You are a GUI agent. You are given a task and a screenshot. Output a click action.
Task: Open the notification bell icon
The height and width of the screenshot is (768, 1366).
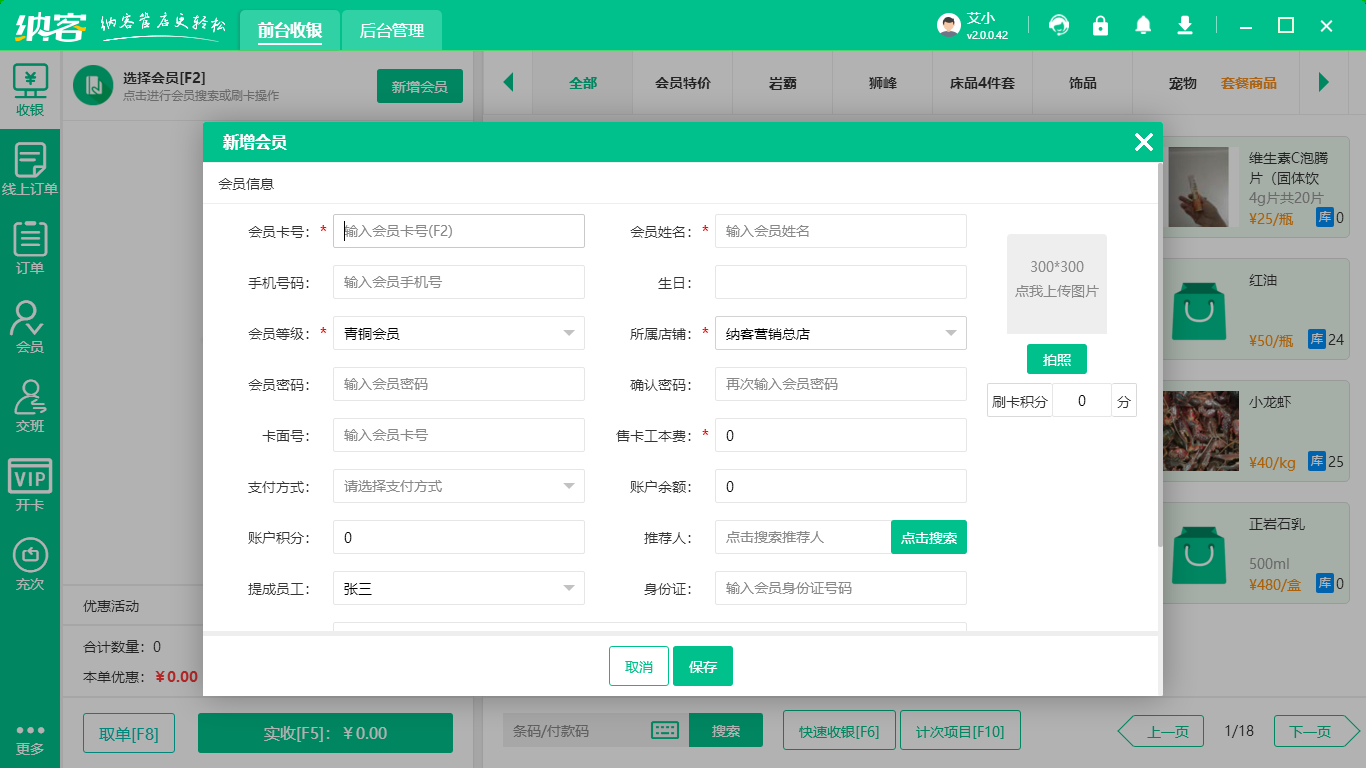(1143, 26)
